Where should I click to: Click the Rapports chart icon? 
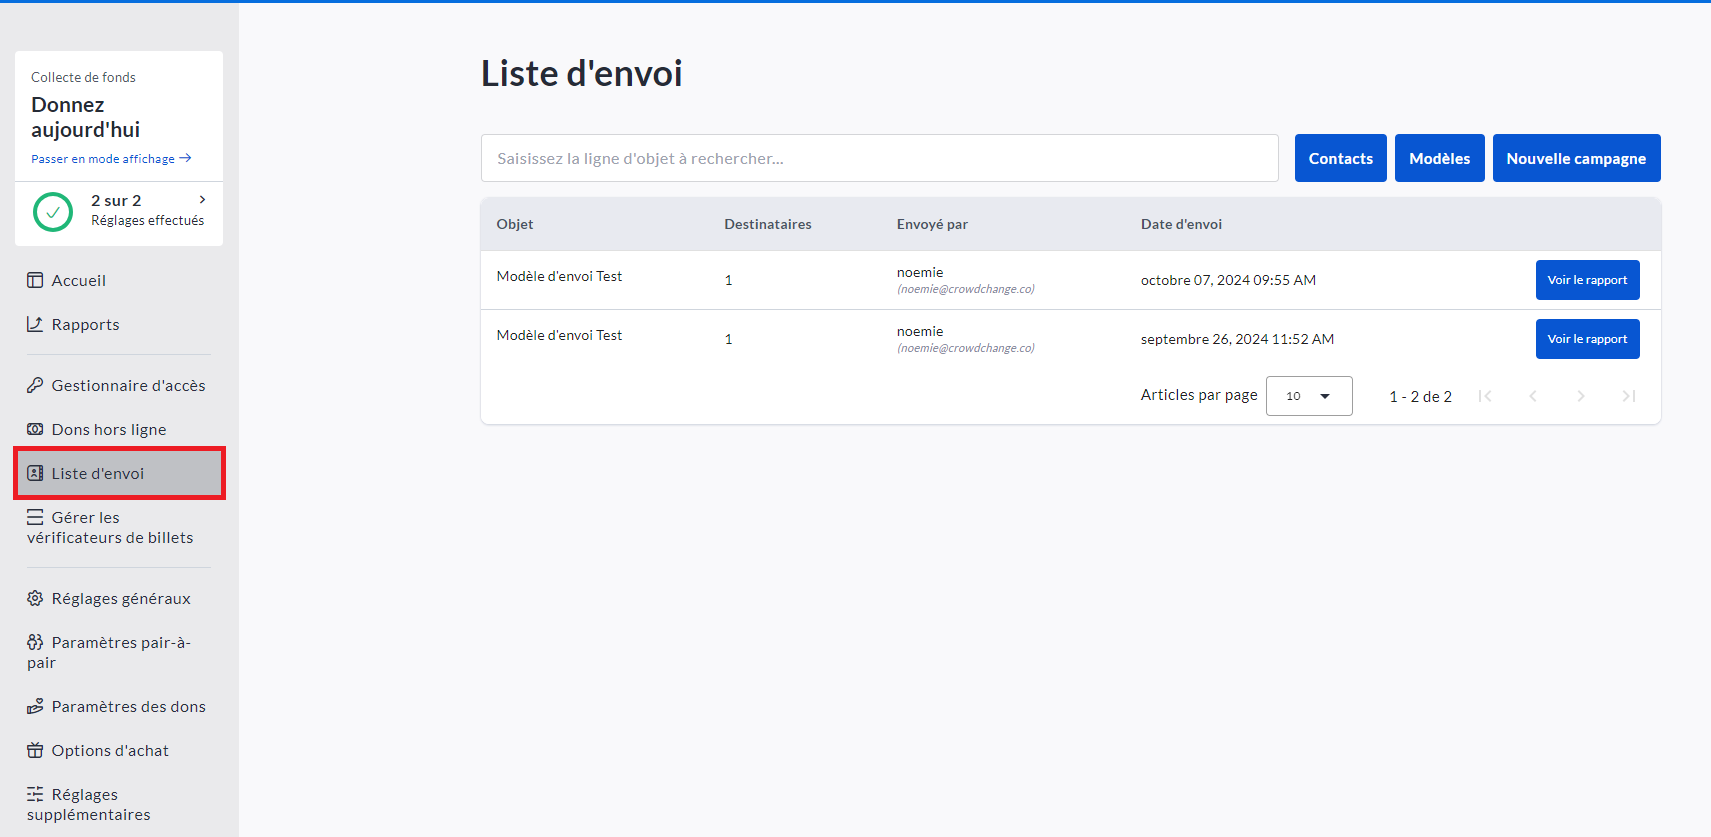point(35,324)
